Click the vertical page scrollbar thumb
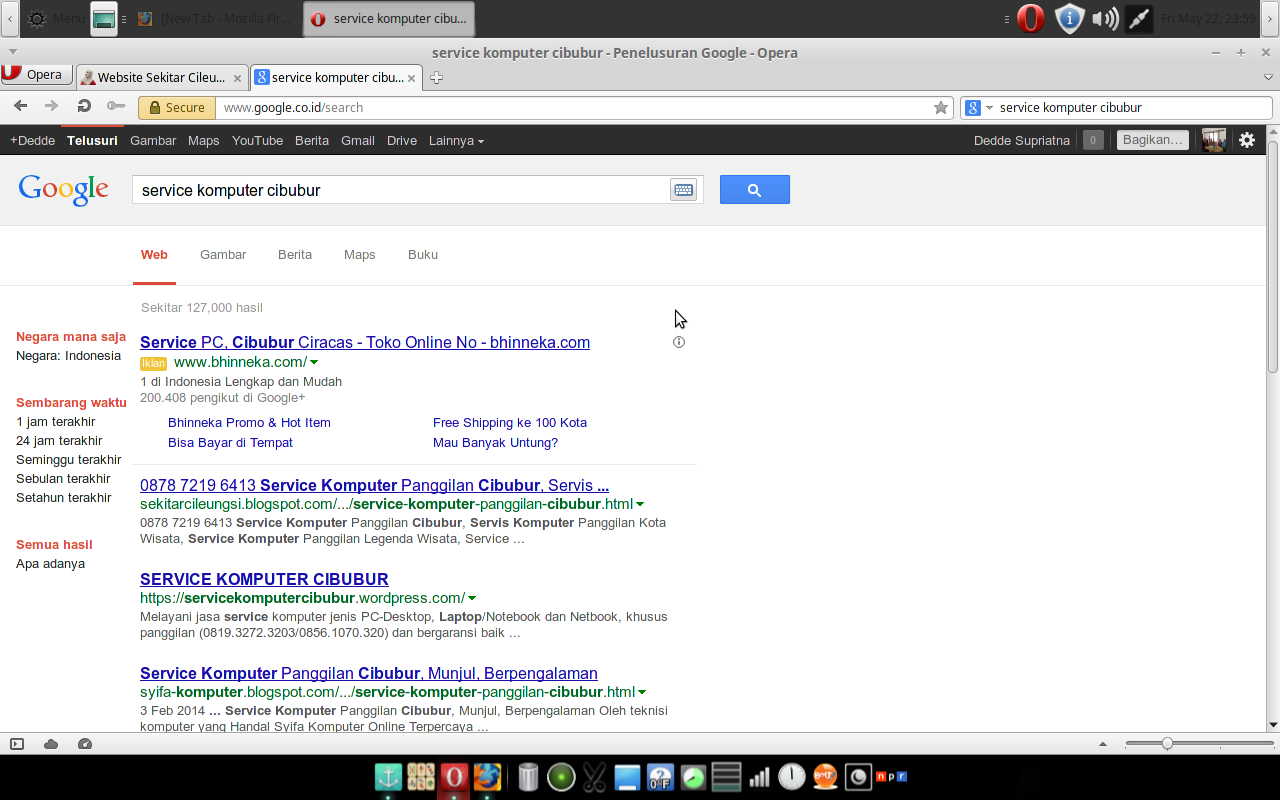Image resolution: width=1280 pixels, height=800 pixels. click(x=1273, y=256)
